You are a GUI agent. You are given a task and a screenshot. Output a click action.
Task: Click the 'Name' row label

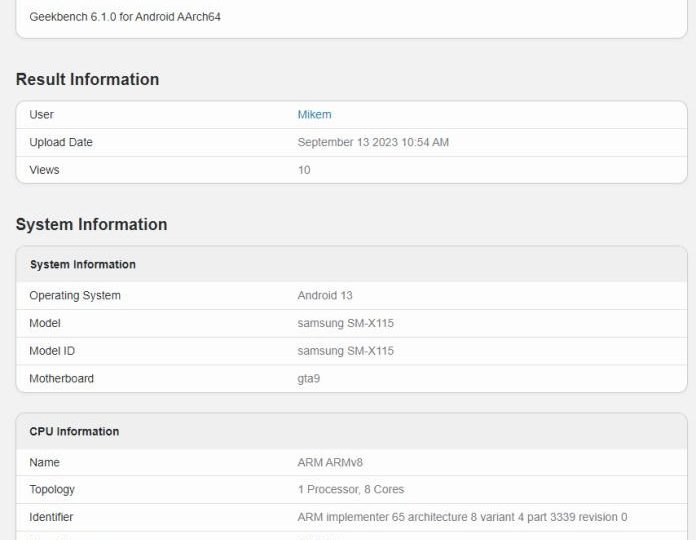44,462
